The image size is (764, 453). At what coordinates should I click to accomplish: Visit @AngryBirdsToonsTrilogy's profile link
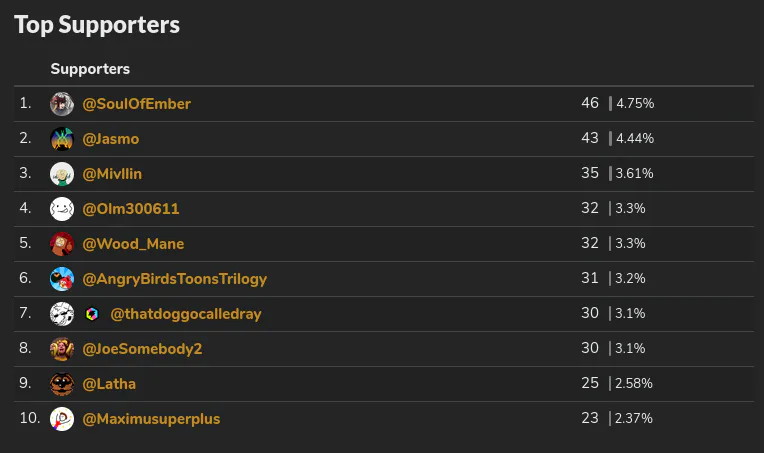(x=174, y=279)
